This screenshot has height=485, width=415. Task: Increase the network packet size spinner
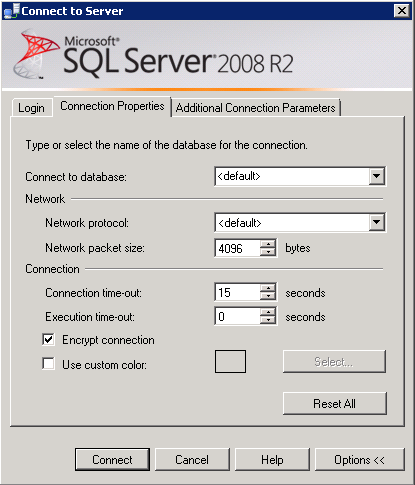(268, 244)
